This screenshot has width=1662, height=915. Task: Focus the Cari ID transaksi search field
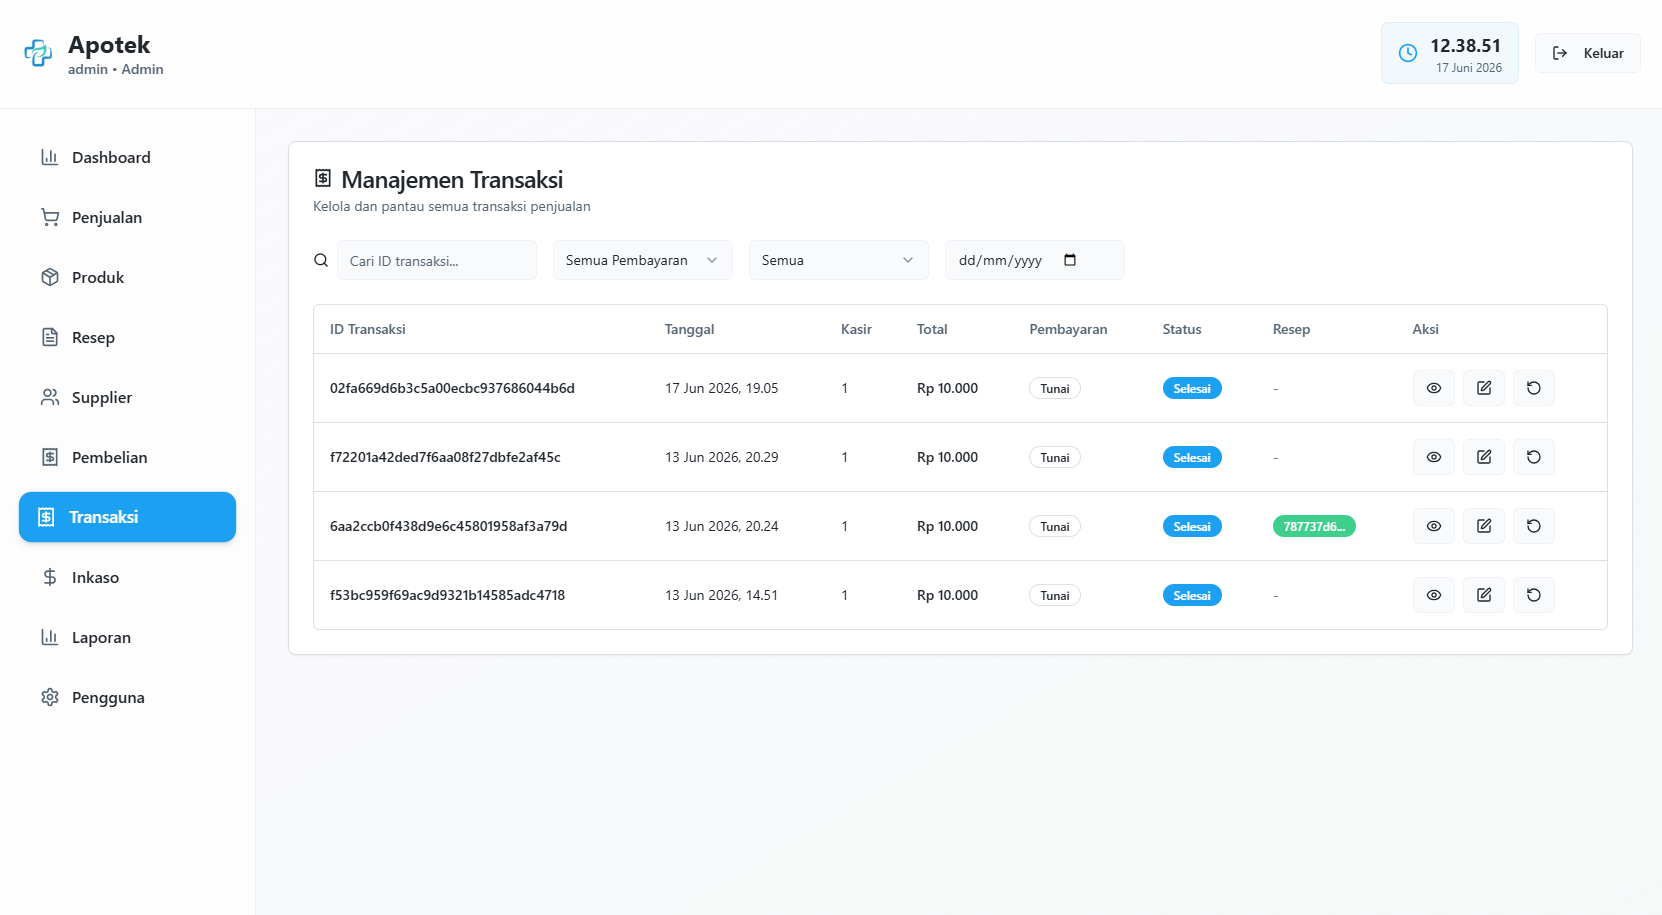[437, 260]
